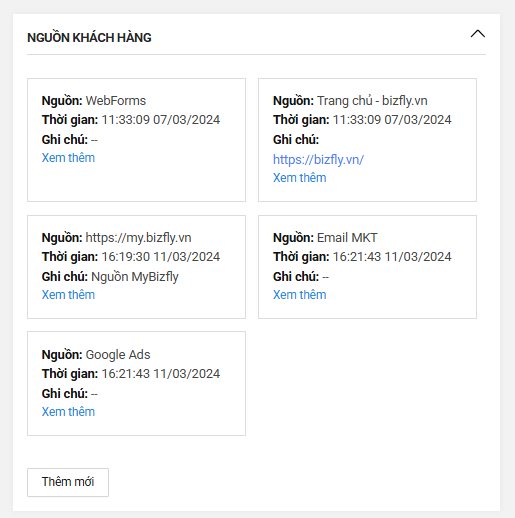Select the Trang chủ - bizfly.vn source card
The height and width of the screenshot is (518, 515).
tap(367, 140)
